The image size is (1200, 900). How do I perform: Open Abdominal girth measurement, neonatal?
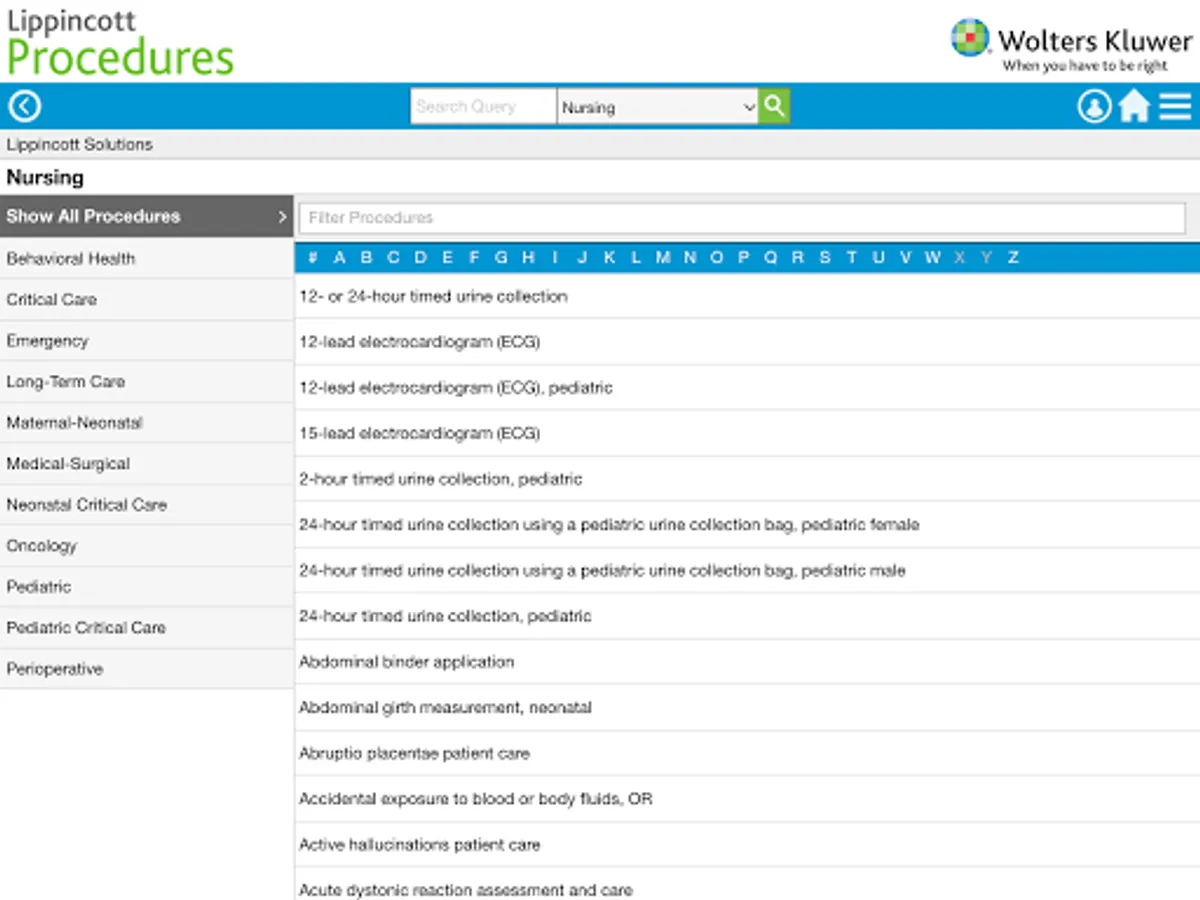click(747, 707)
